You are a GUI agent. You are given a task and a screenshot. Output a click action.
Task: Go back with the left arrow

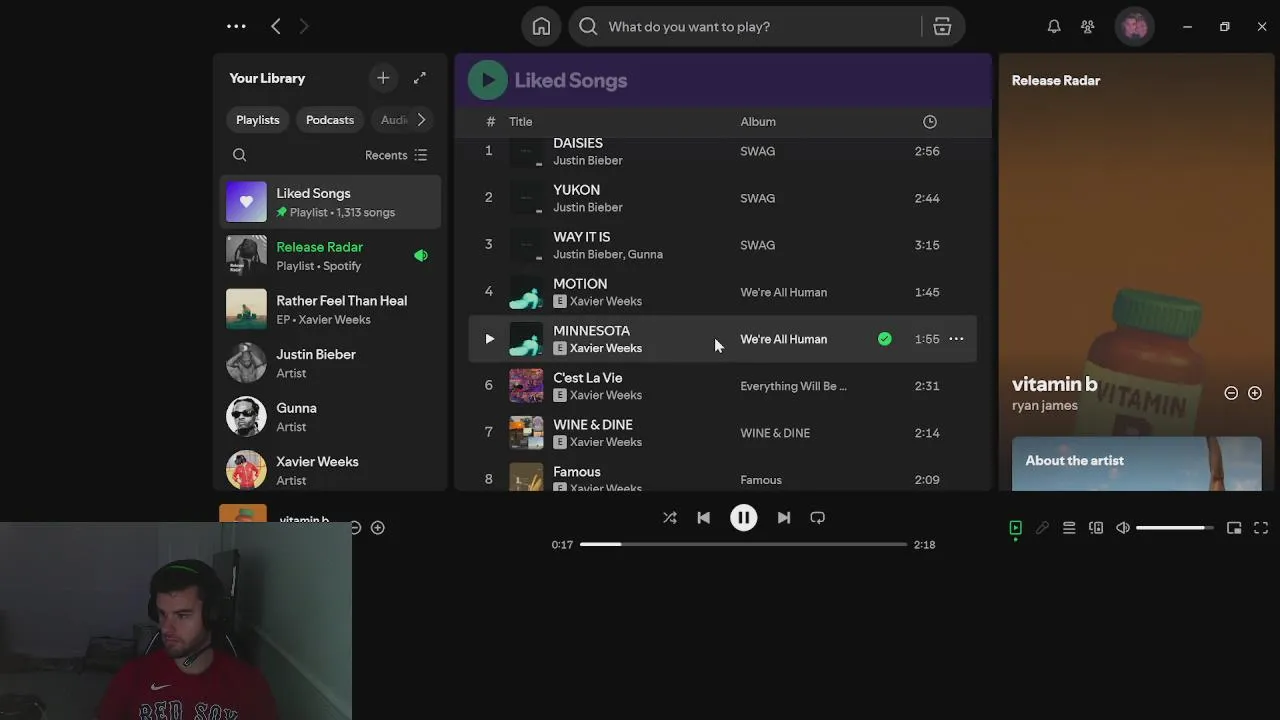tap(276, 27)
